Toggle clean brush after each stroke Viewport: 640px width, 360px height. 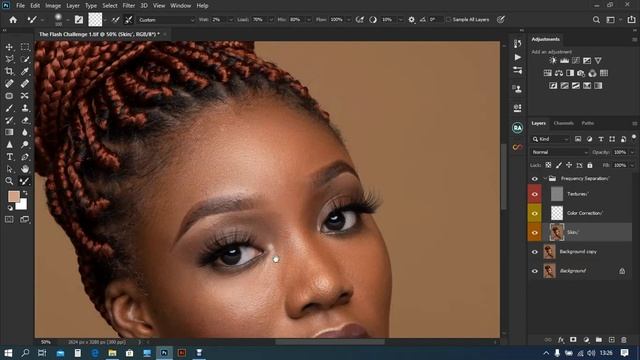coord(129,20)
